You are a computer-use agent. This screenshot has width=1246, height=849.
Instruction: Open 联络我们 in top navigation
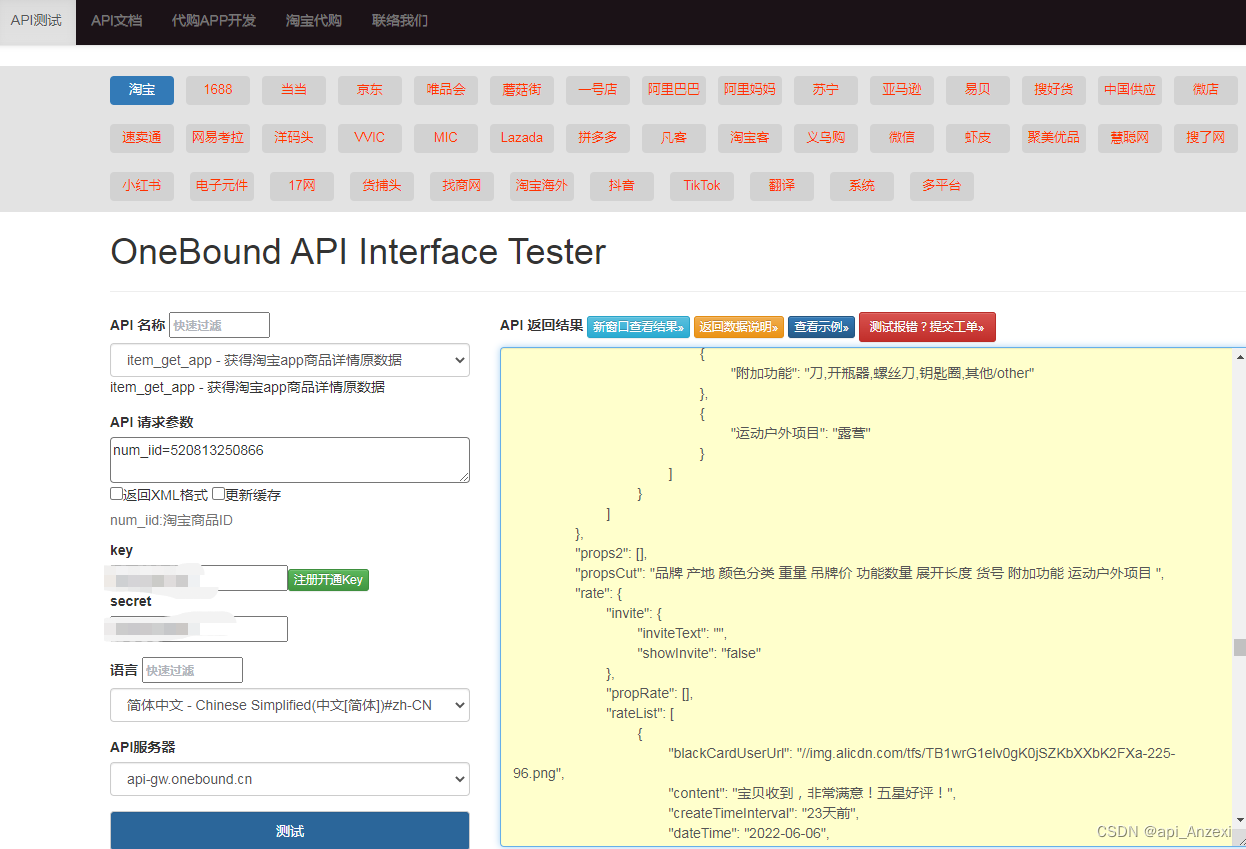400,21
